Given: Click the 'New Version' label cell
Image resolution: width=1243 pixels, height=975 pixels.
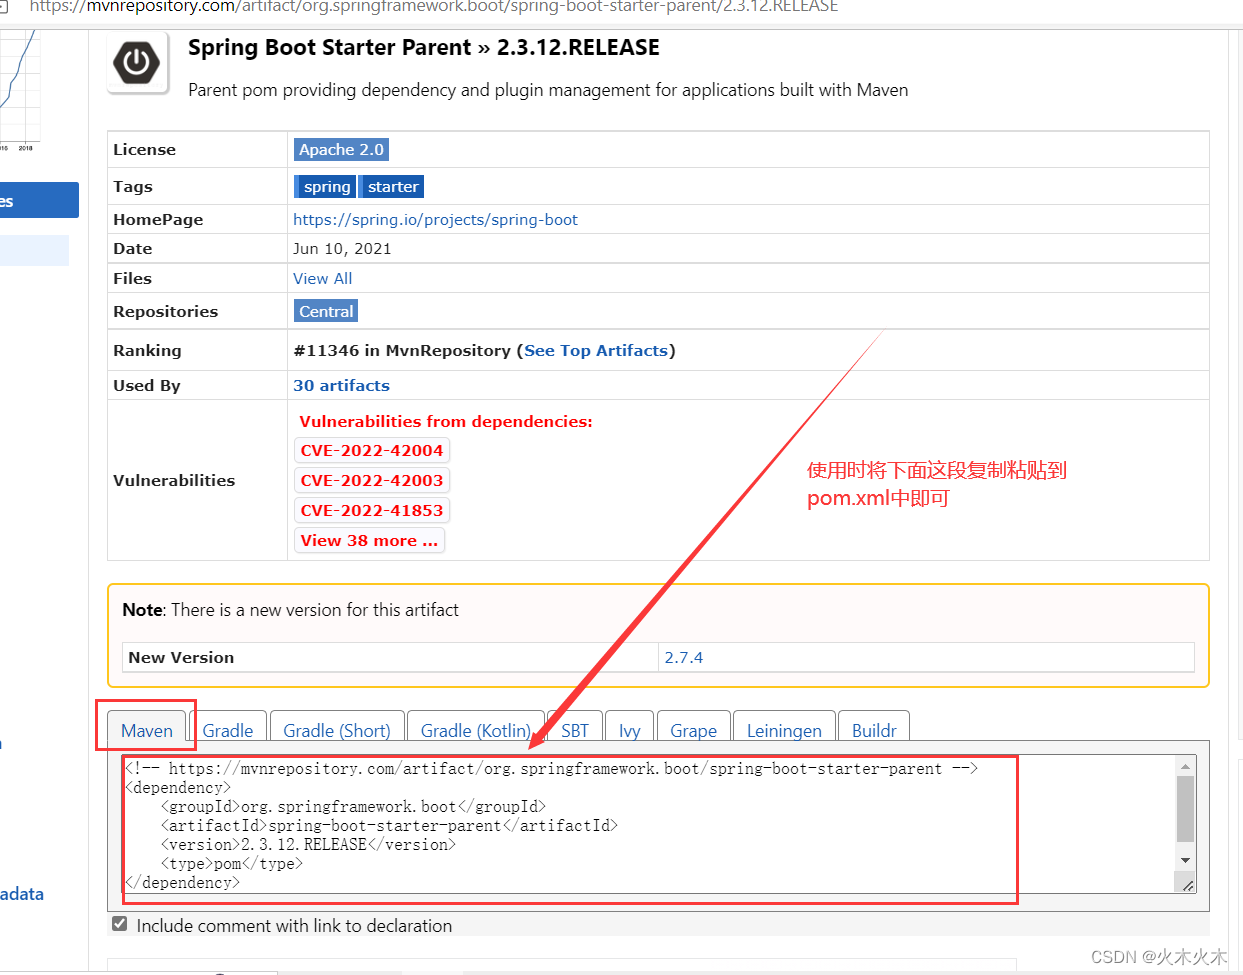Looking at the screenshot, I should click(x=390, y=657).
